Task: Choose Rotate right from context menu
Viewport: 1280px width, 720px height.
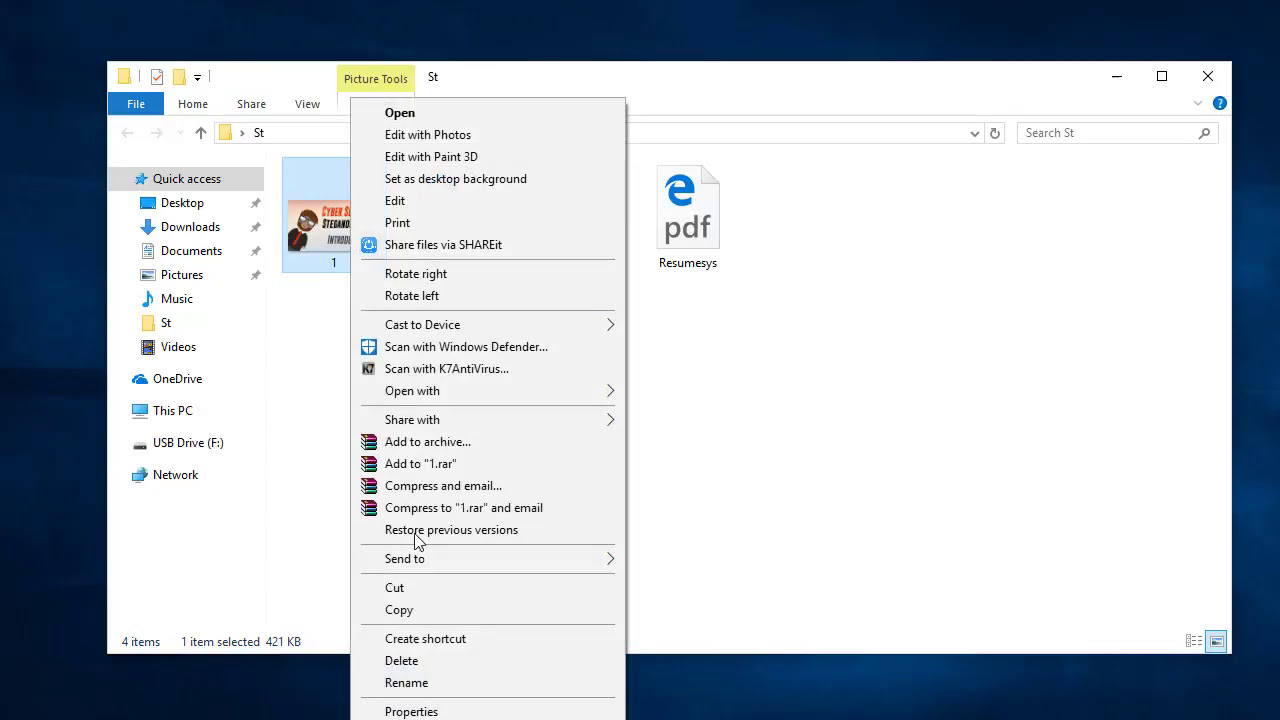Action: click(416, 274)
